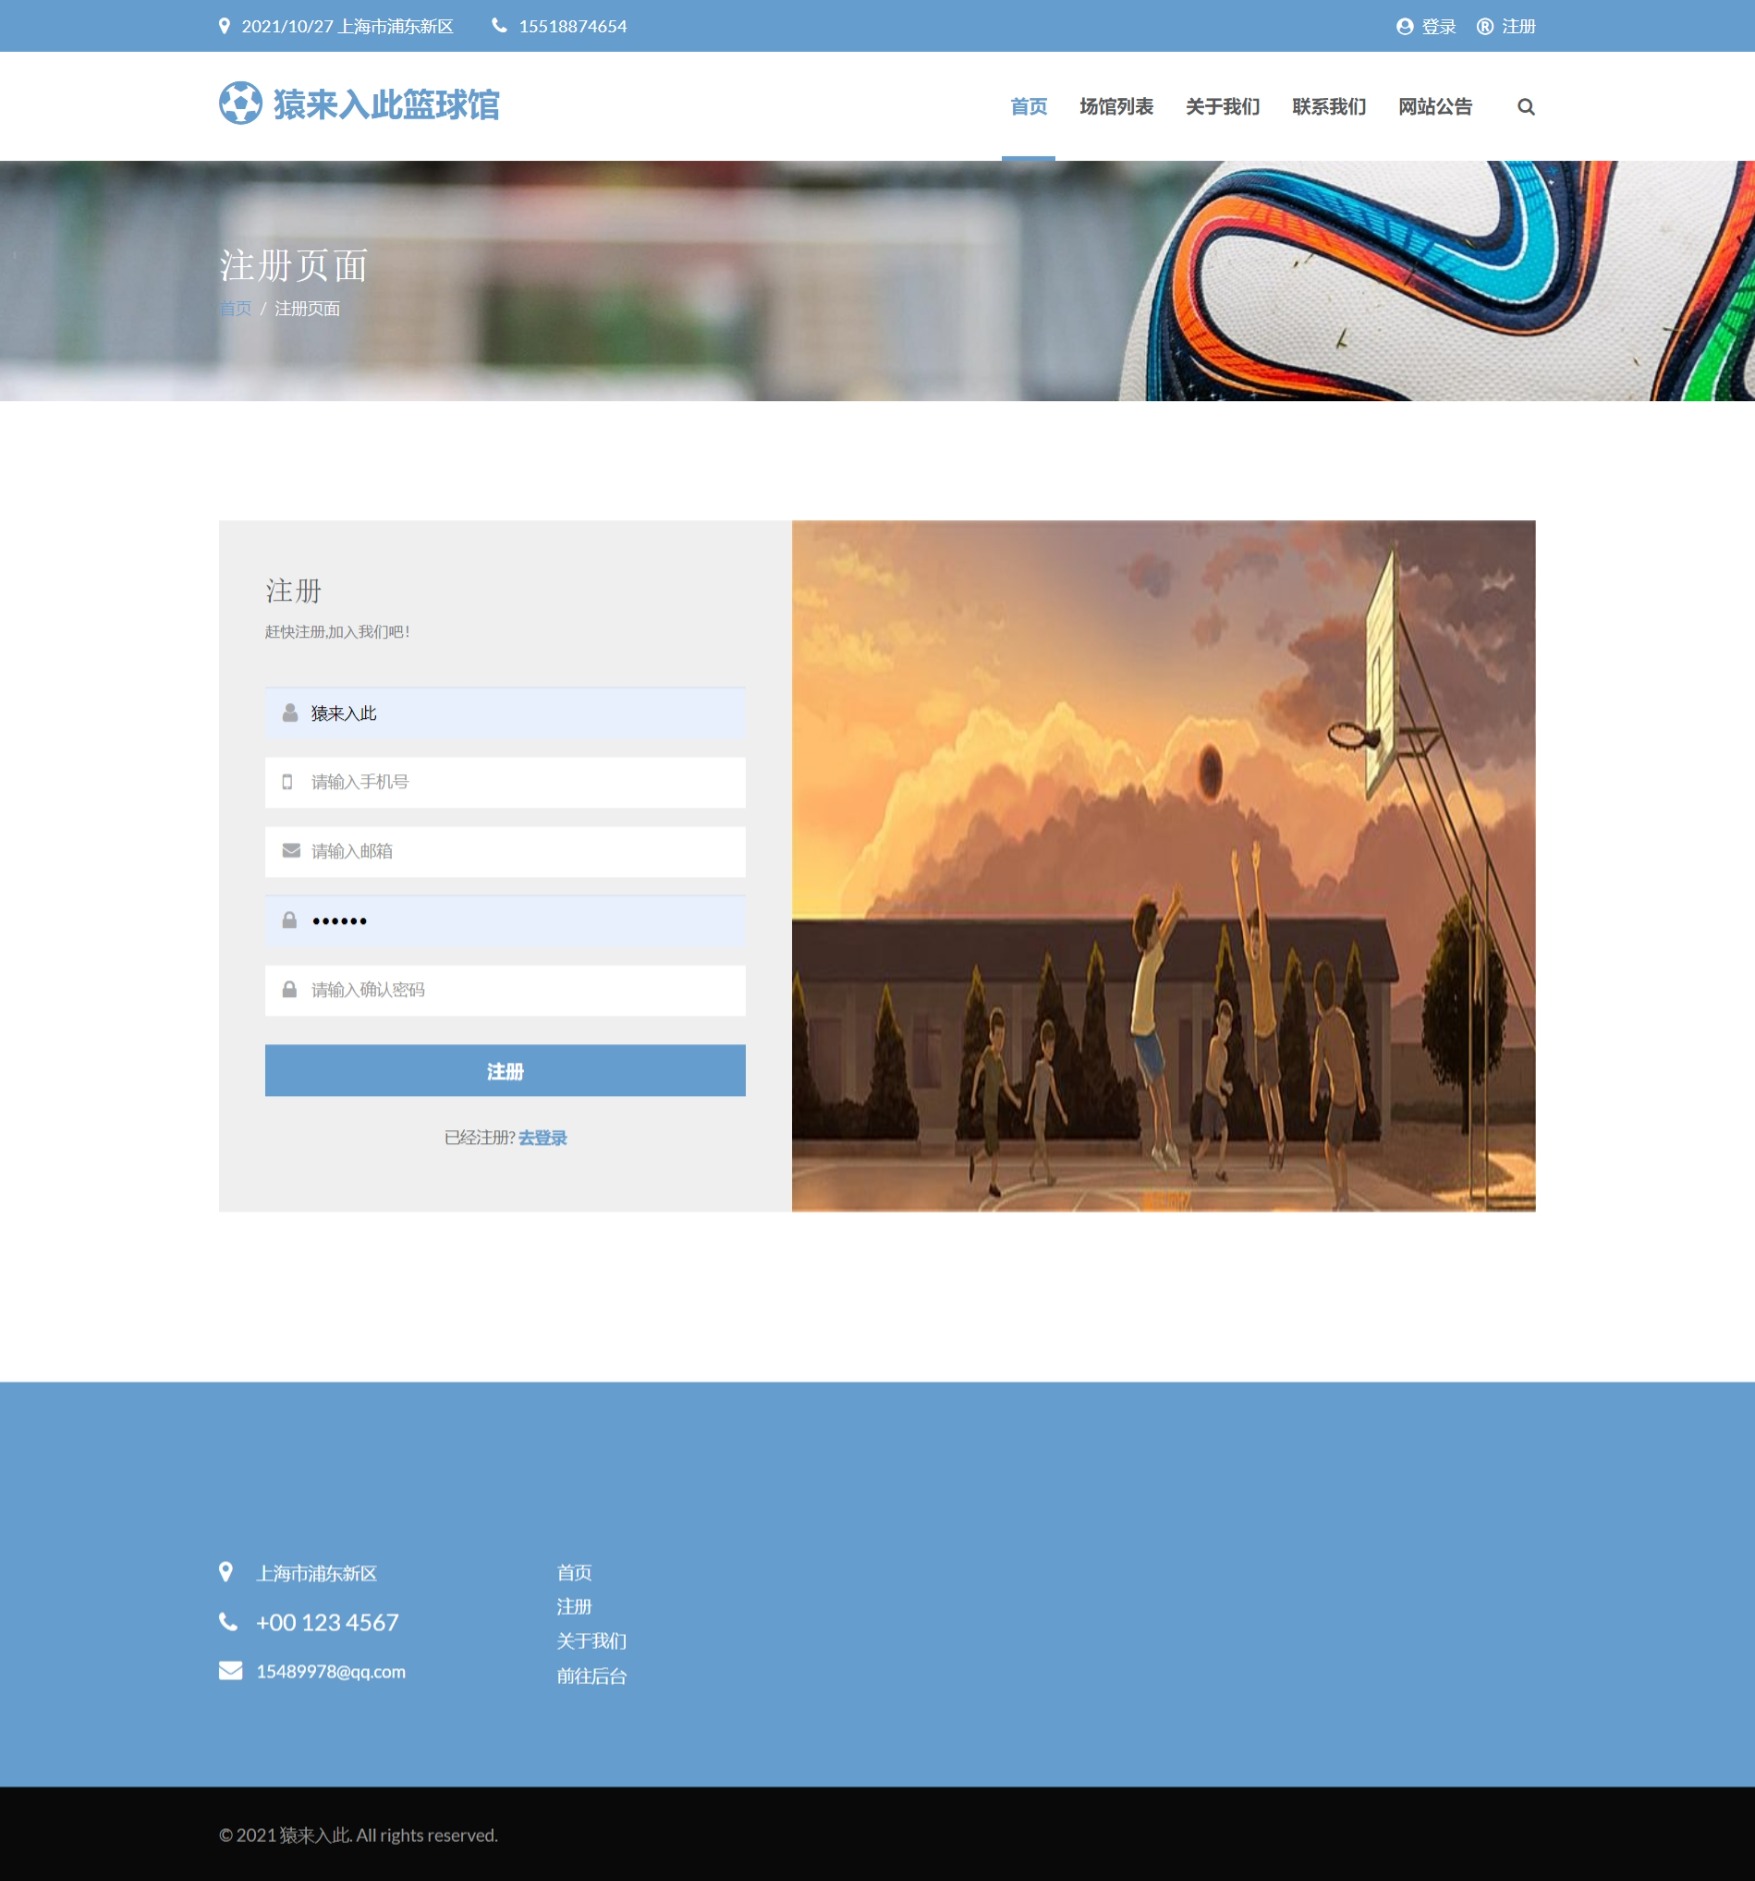Open the 首页 navigation tab

tap(1028, 107)
